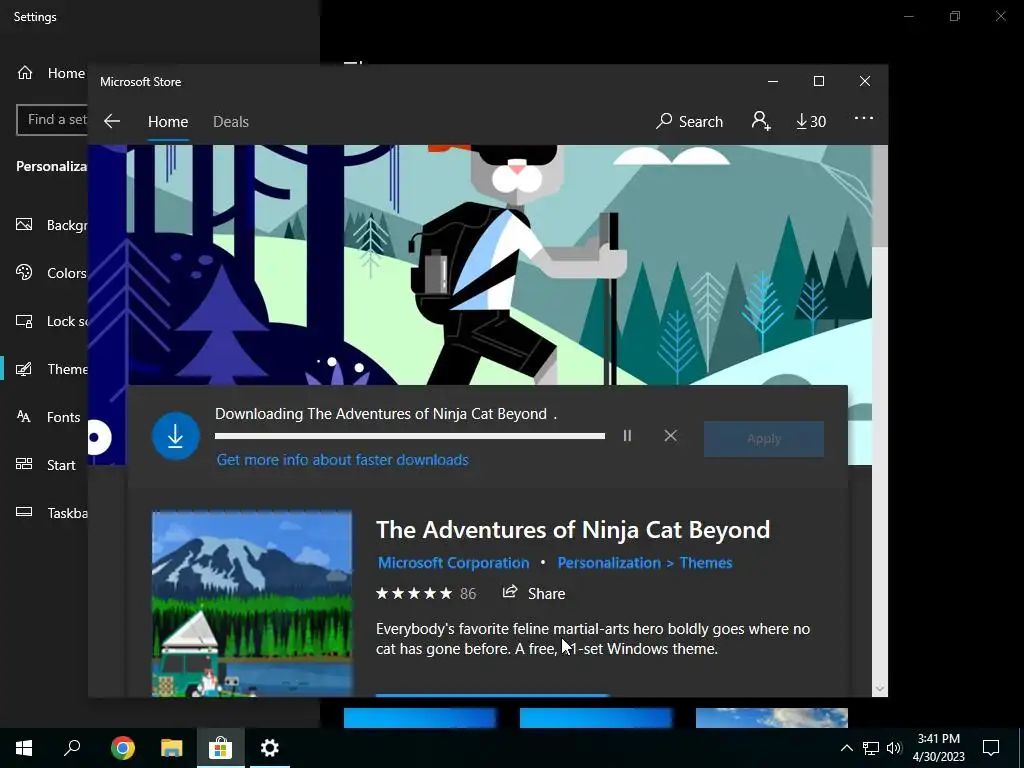The image size is (1024, 768).
Task: Maximize the Microsoft Store window
Action: click(819, 81)
